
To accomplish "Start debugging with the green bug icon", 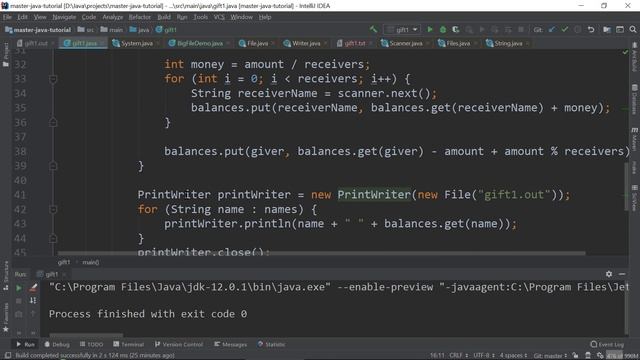I will coord(443,29).
